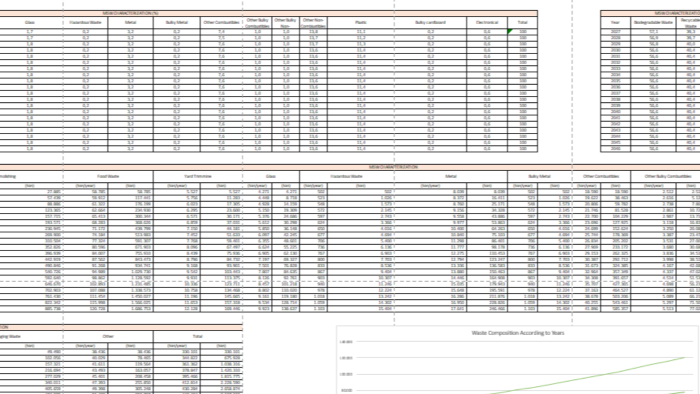Select Metal header in the tonnage table
700x394 pixels.
451,176
